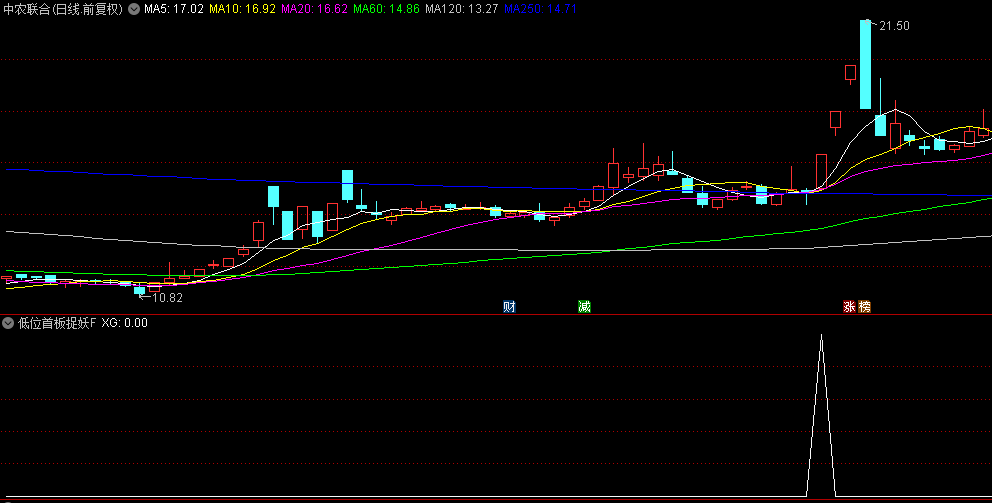Image resolution: width=992 pixels, height=503 pixels.
Task: Click the orange 榜 leaderboard marker
Action: 864,307
